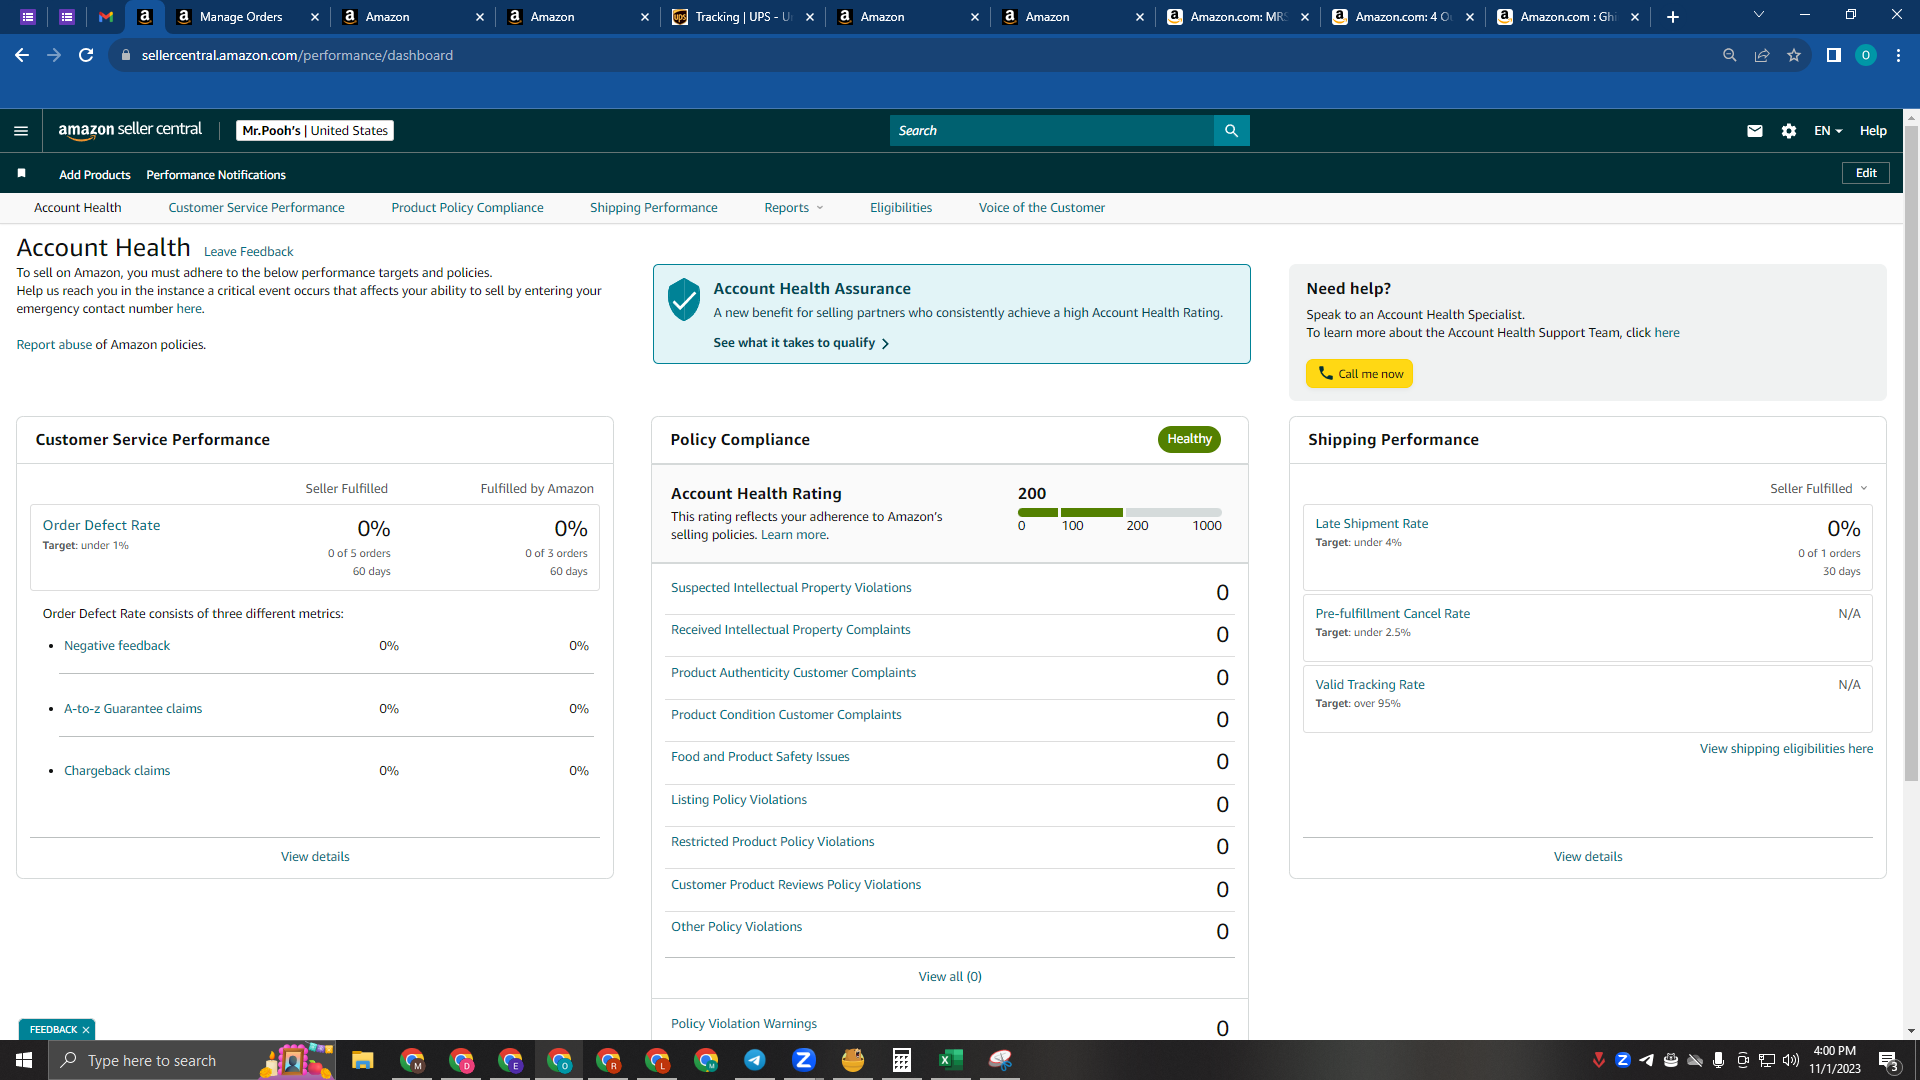1920x1080 pixels.
Task: Click the Windows taskbar search box
Action: click(192, 1060)
